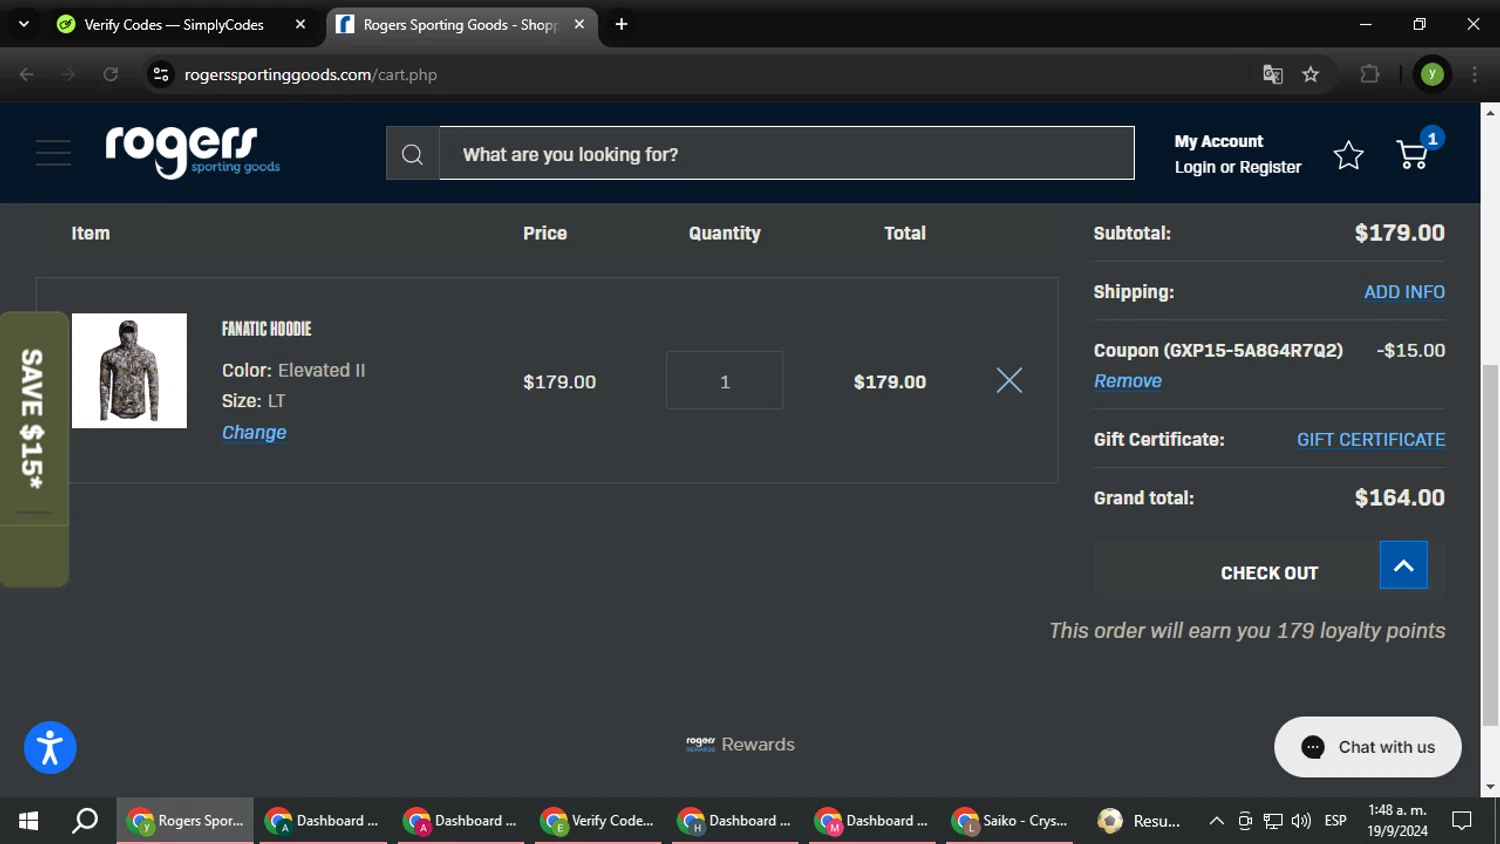The image size is (1500, 844).
Task: Switch to the Verify Codes — SimplyCodes tab
Action: coord(174,24)
